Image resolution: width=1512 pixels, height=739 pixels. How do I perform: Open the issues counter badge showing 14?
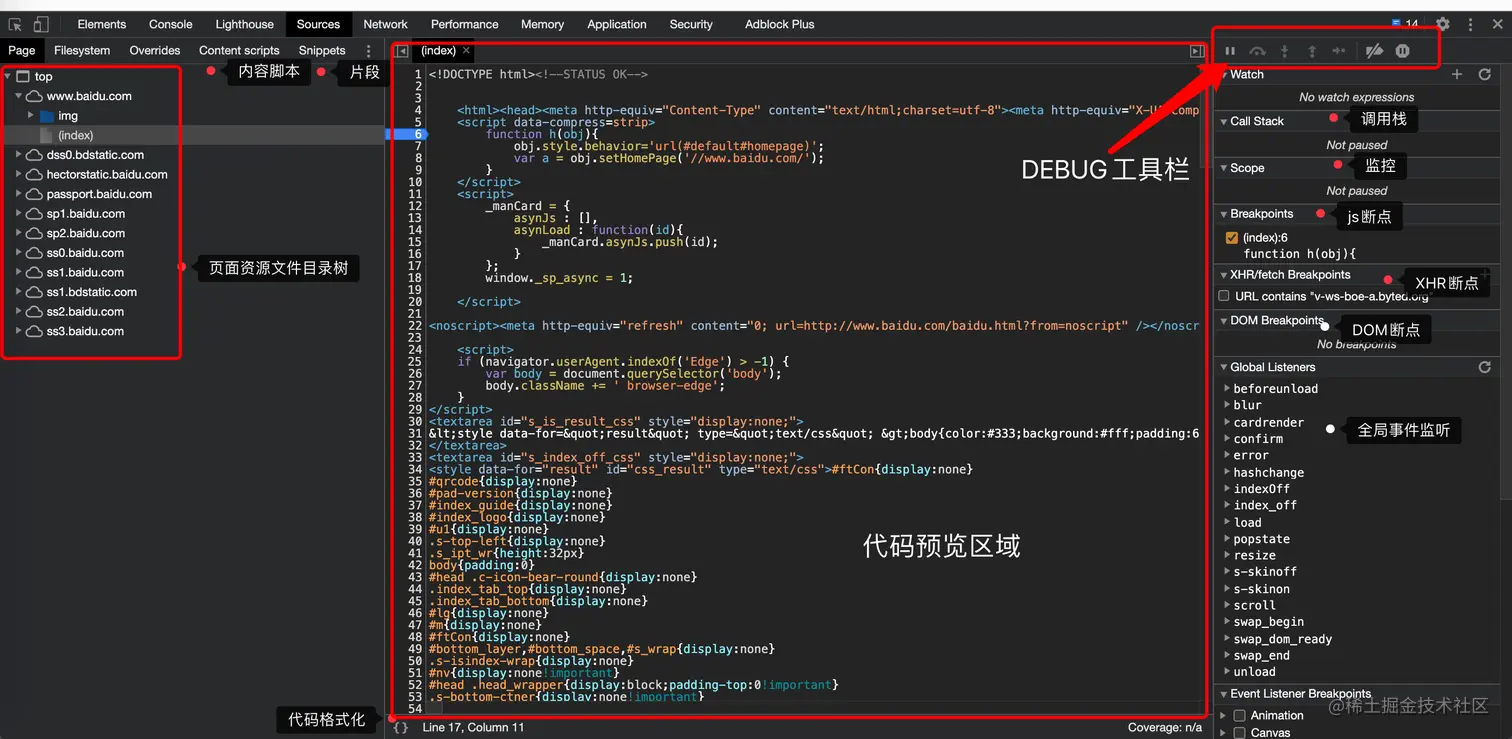coord(1406,24)
